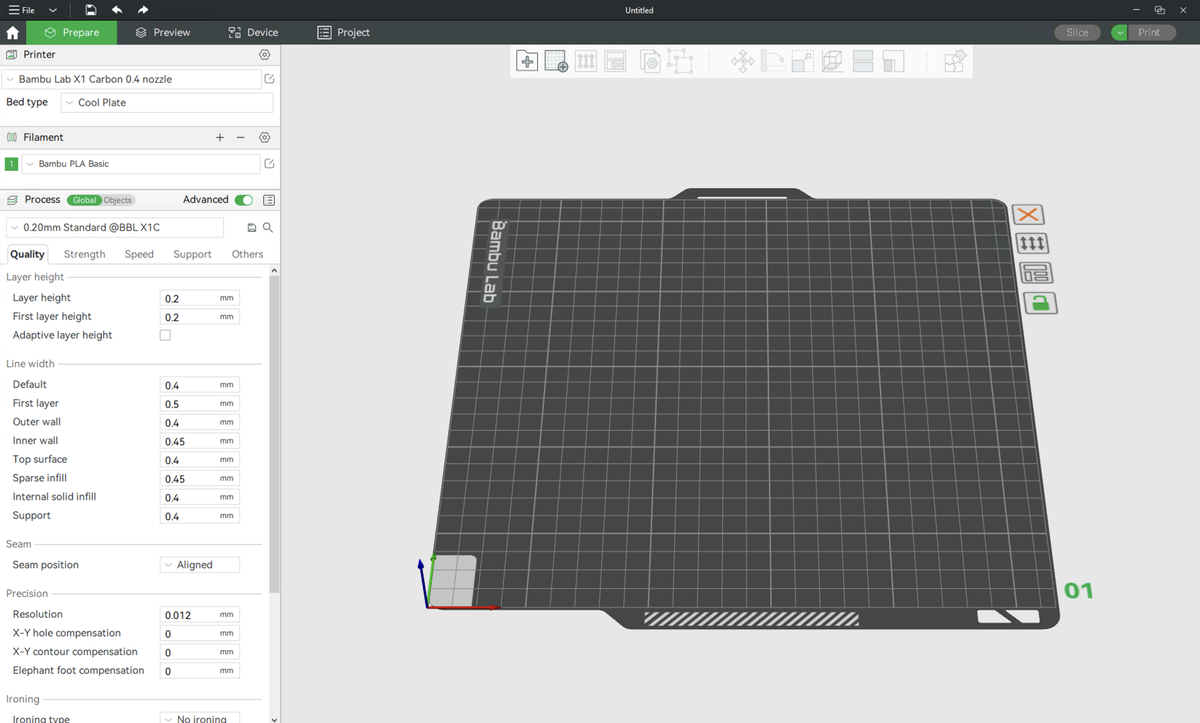This screenshot has width=1200, height=723.
Task: Enable the Adaptive layer height checkbox
Action: pos(165,335)
